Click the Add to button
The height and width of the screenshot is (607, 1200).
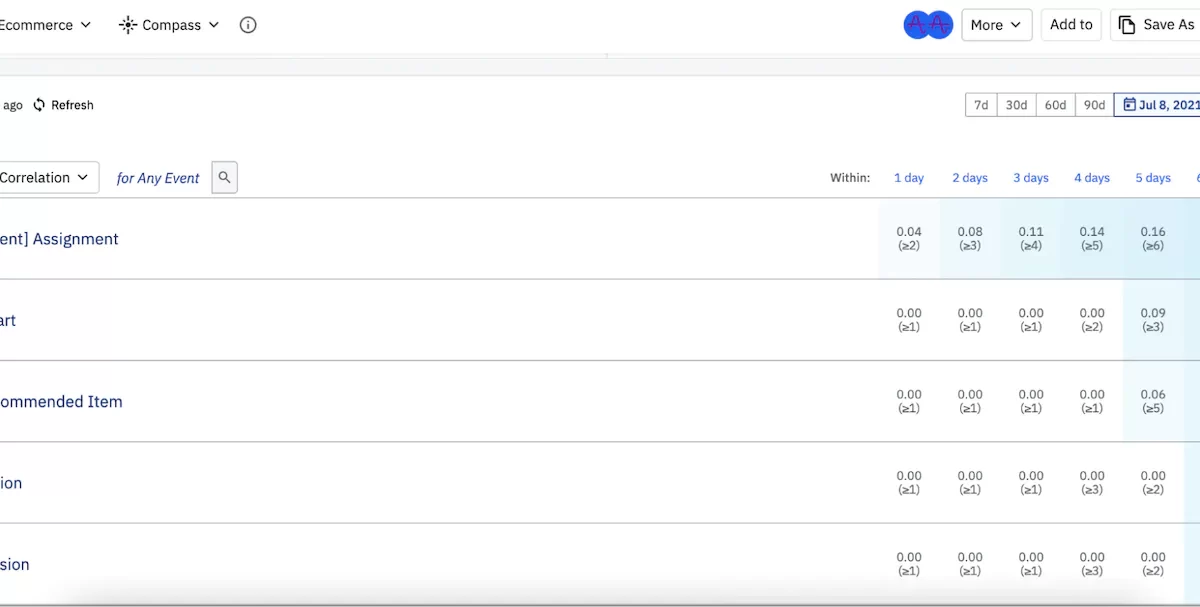[x=1071, y=25]
